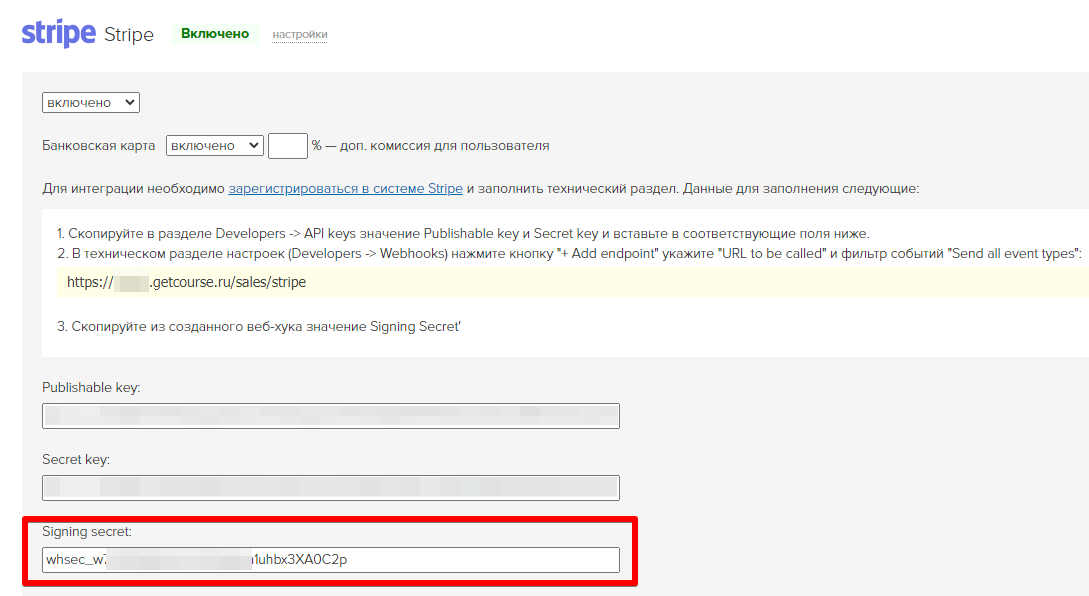The image size is (1089, 596).
Task: Click the Включено status badge
Action: pyautogui.click(x=215, y=33)
